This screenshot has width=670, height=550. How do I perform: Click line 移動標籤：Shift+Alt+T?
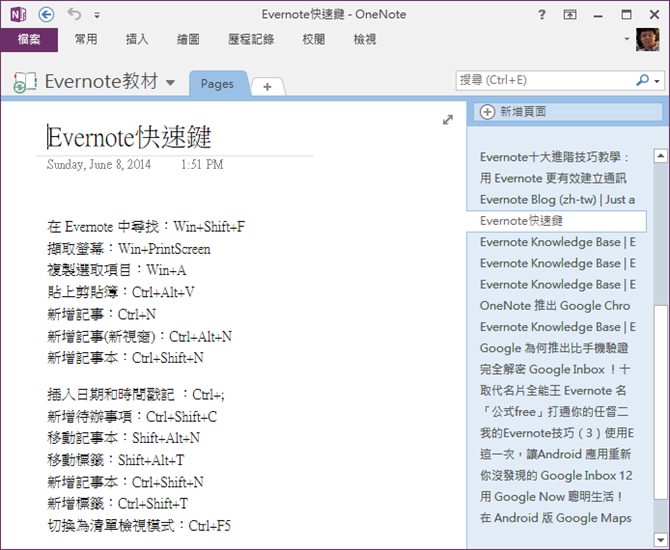tap(115, 460)
